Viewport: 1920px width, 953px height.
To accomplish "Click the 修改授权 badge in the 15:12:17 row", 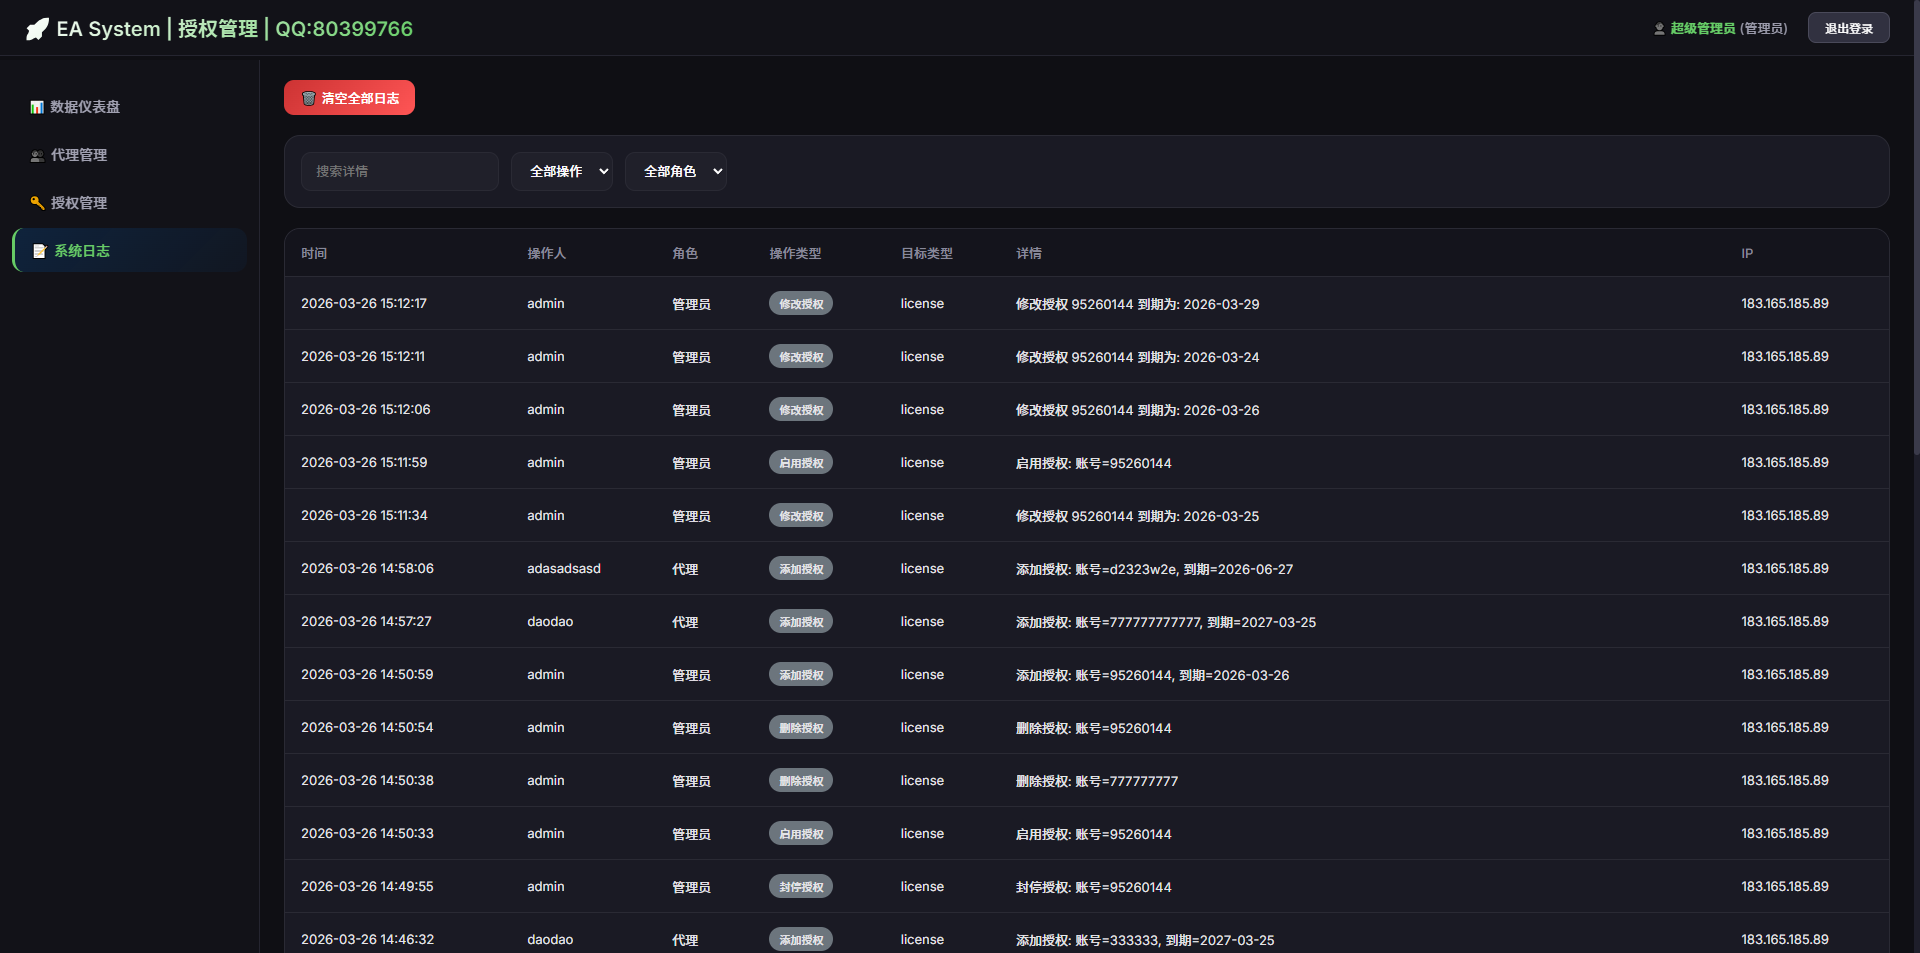I will pos(801,304).
